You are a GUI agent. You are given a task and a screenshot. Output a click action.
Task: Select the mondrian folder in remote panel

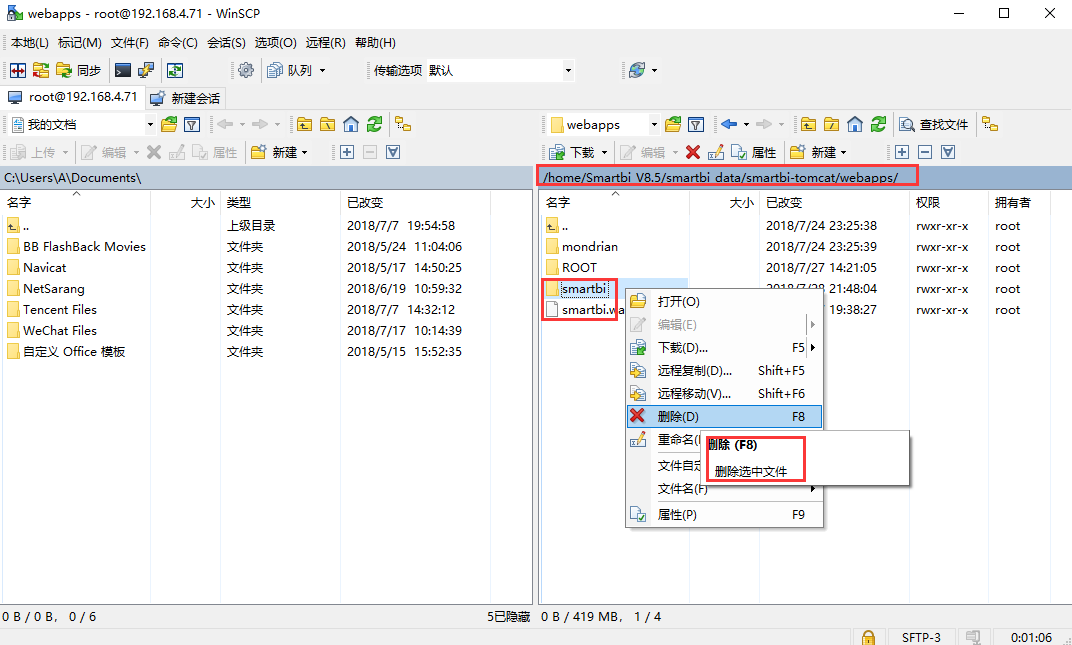tap(589, 246)
